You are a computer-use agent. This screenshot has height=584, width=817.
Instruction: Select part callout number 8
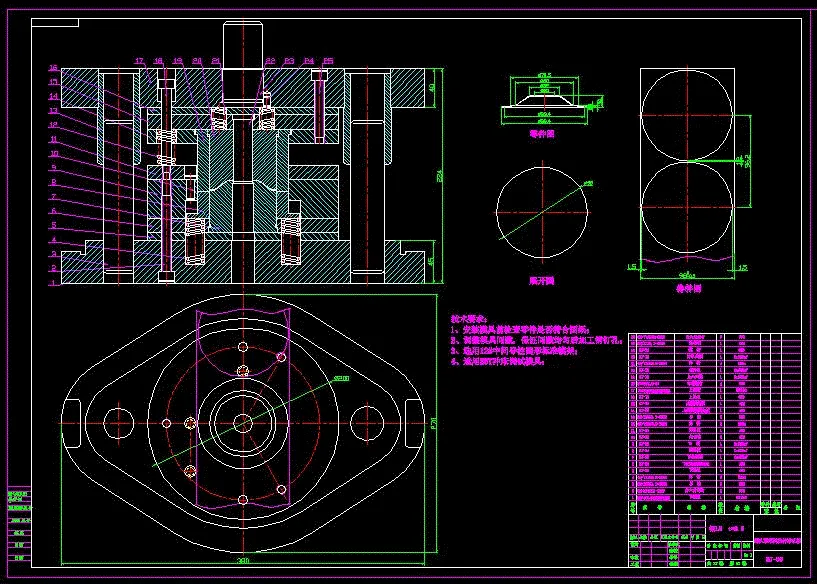point(53,182)
